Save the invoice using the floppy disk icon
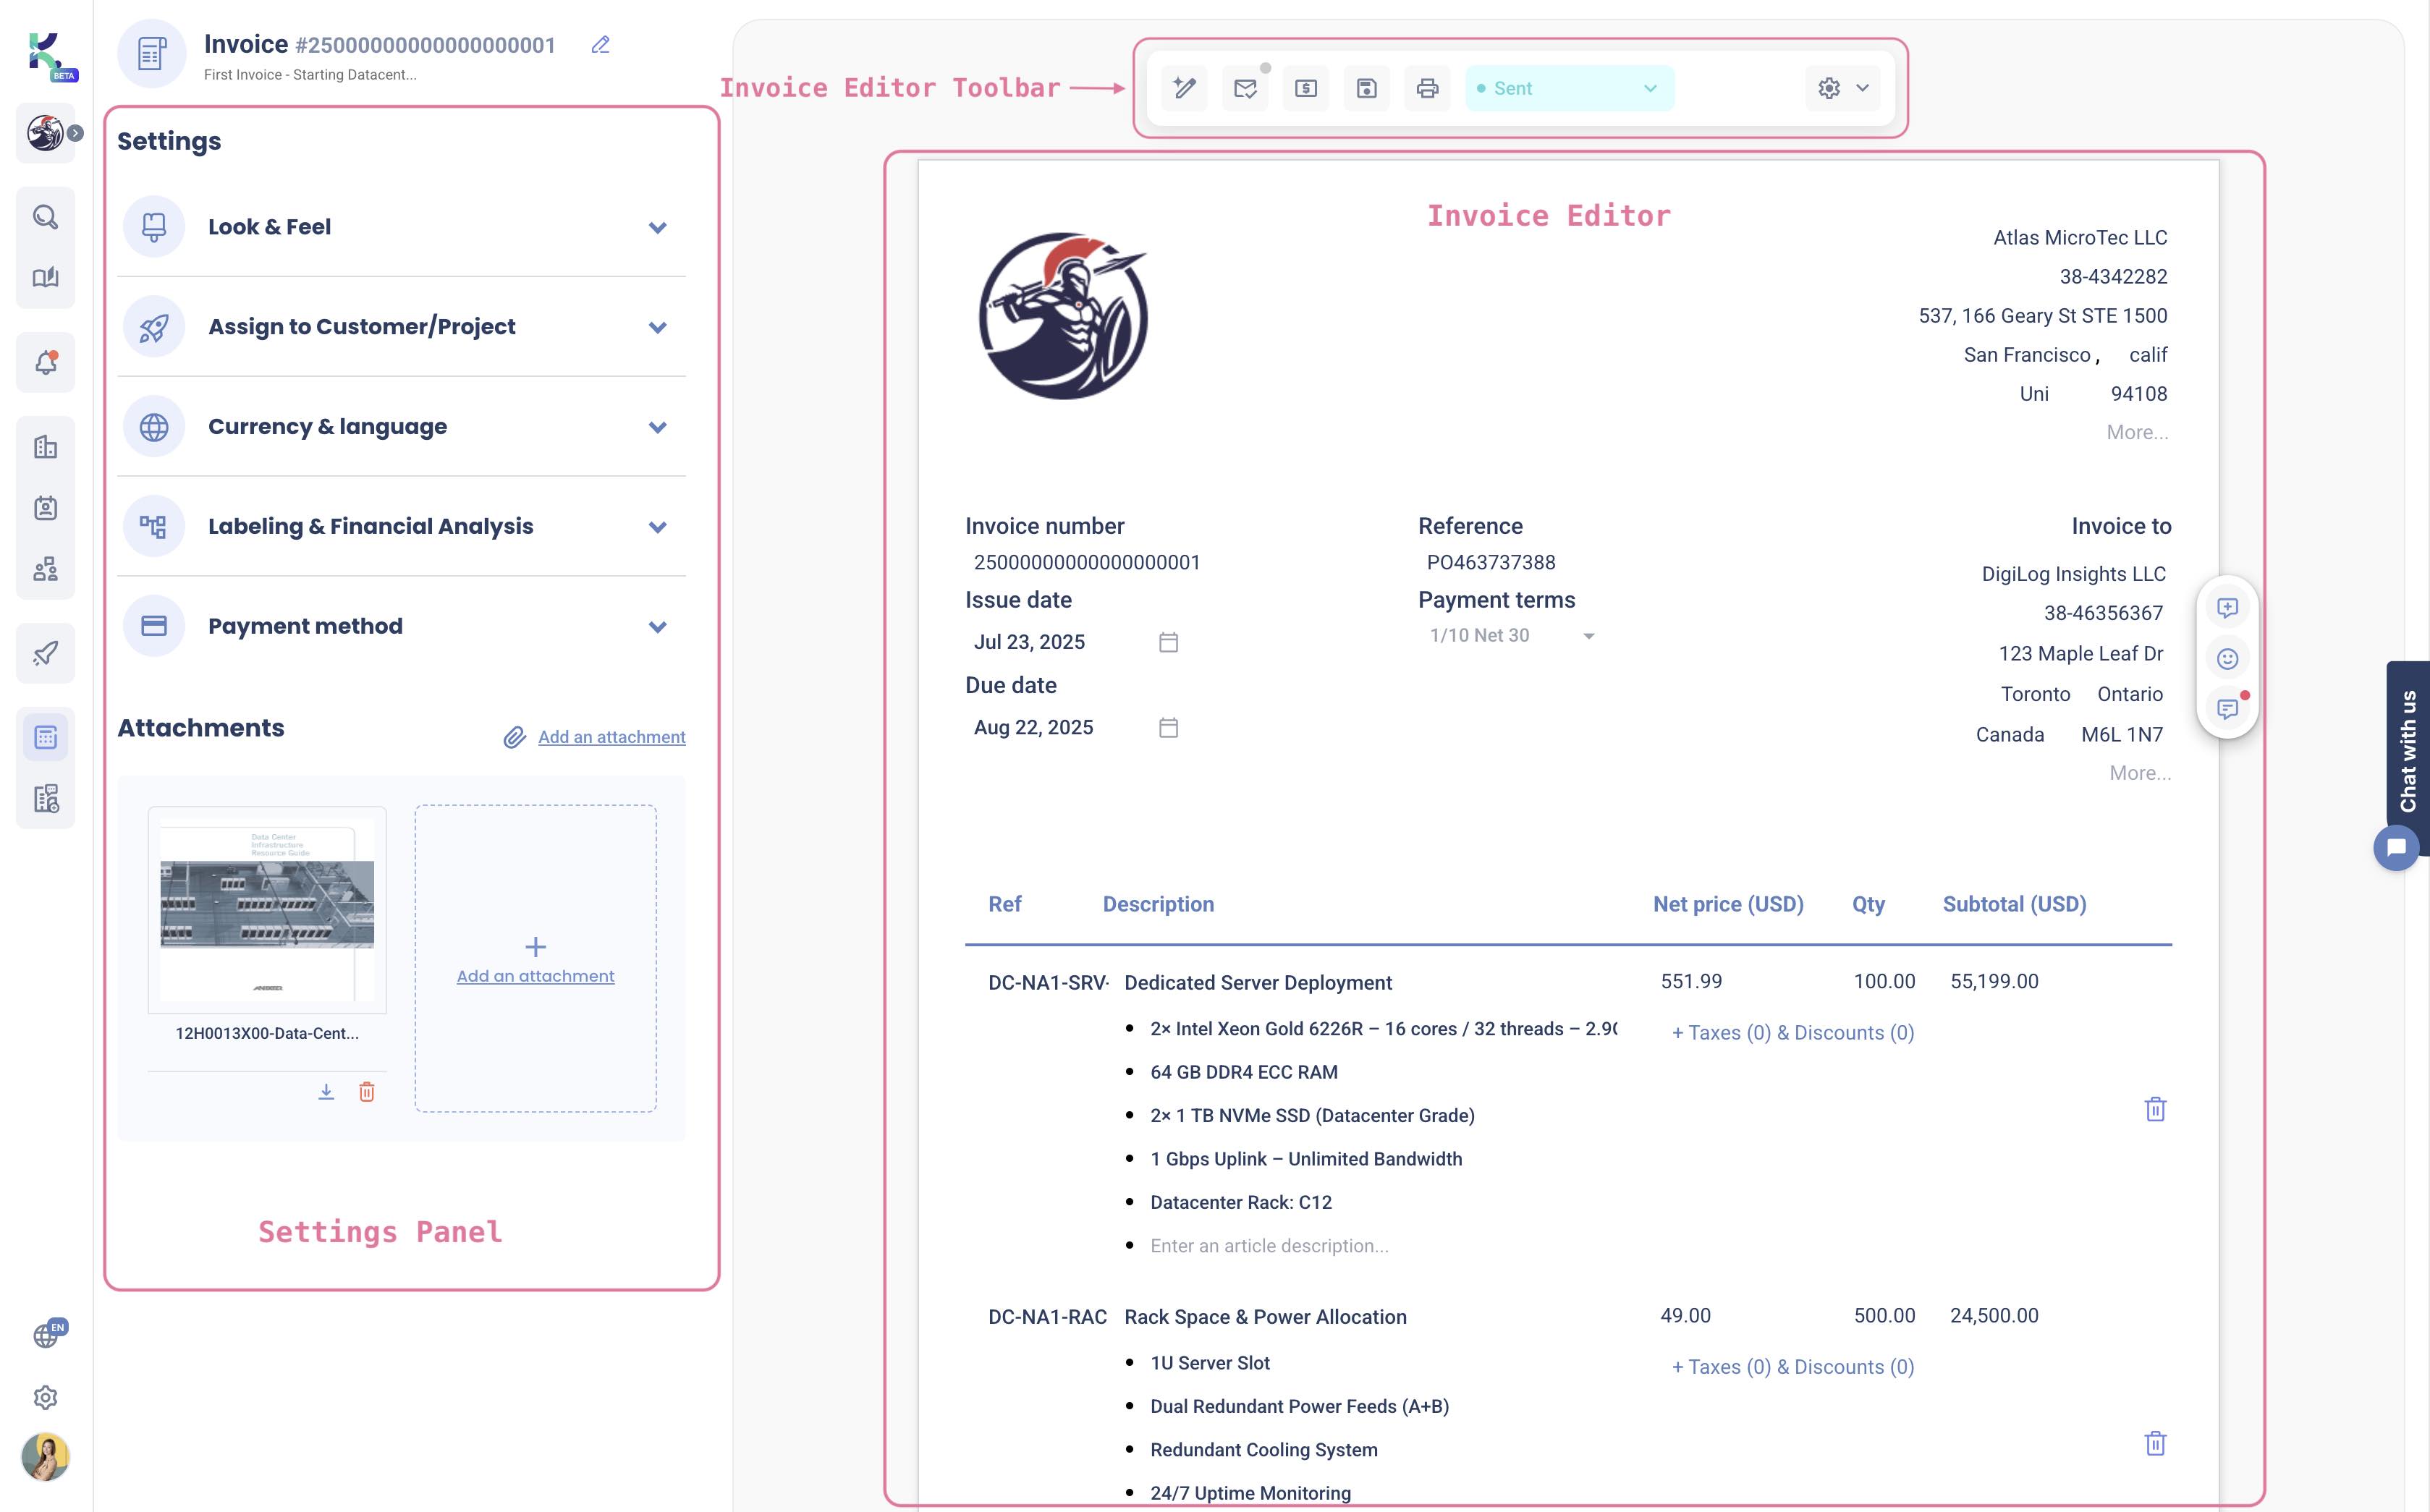 click(x=1366, y=88)
